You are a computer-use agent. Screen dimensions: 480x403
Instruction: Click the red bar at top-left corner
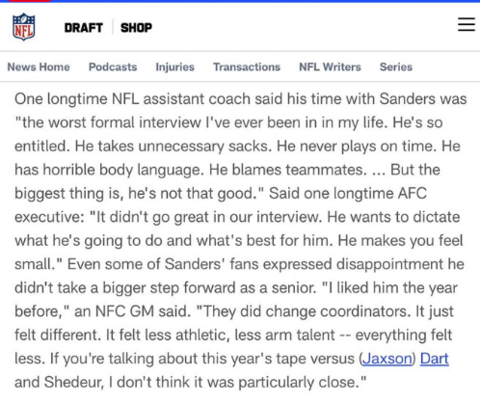30,1
